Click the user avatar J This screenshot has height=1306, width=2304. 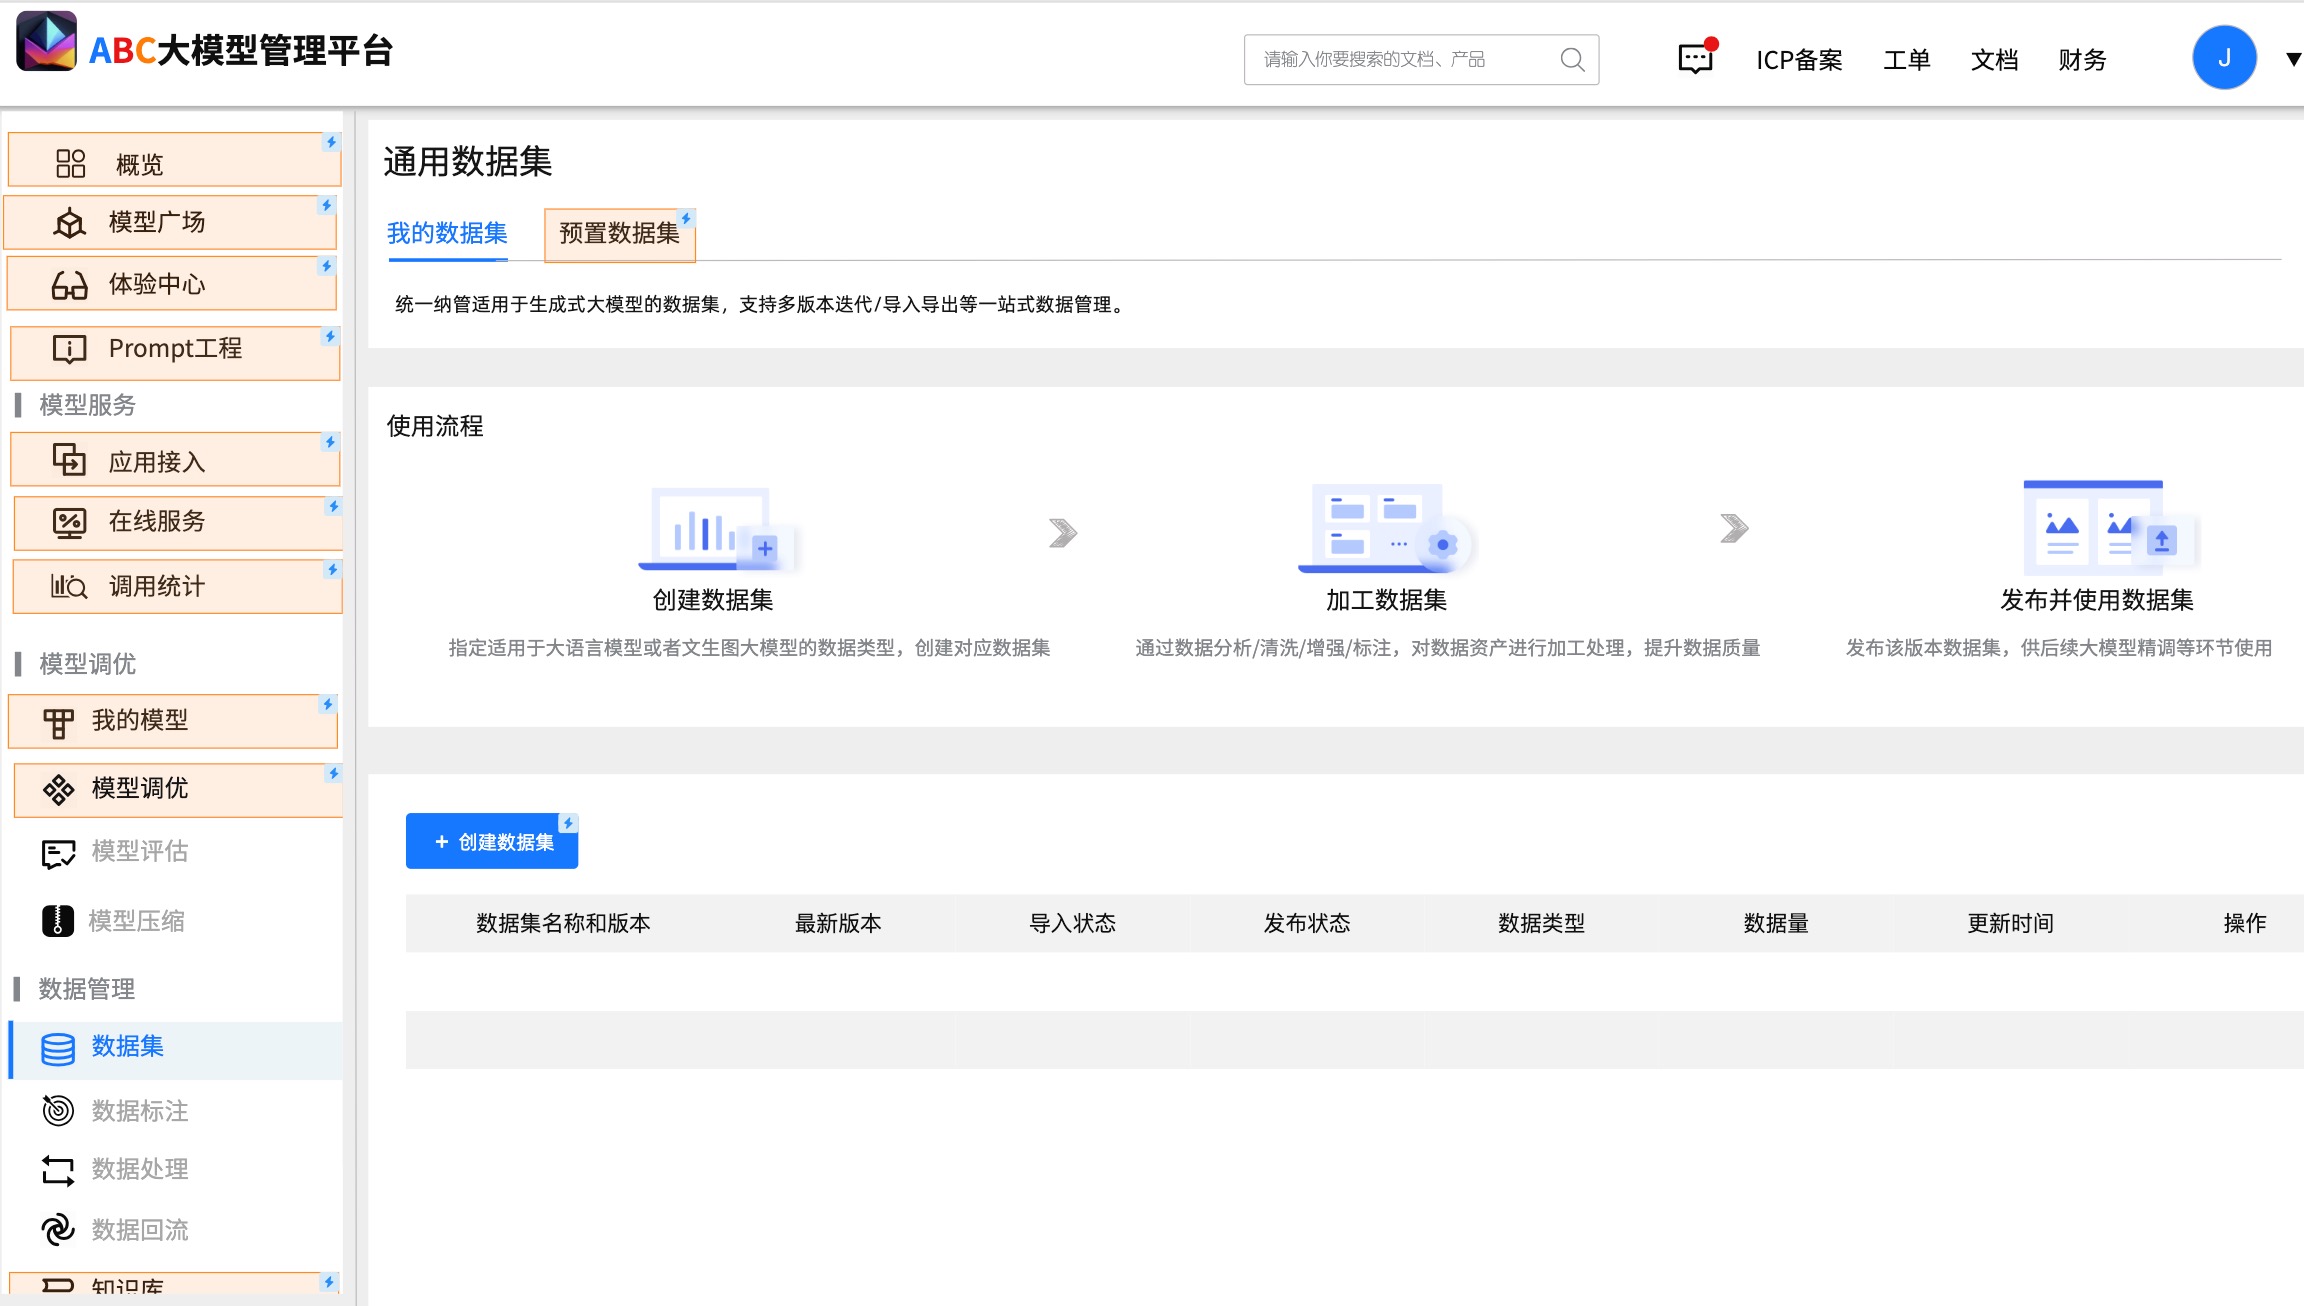click(2224, 58)
